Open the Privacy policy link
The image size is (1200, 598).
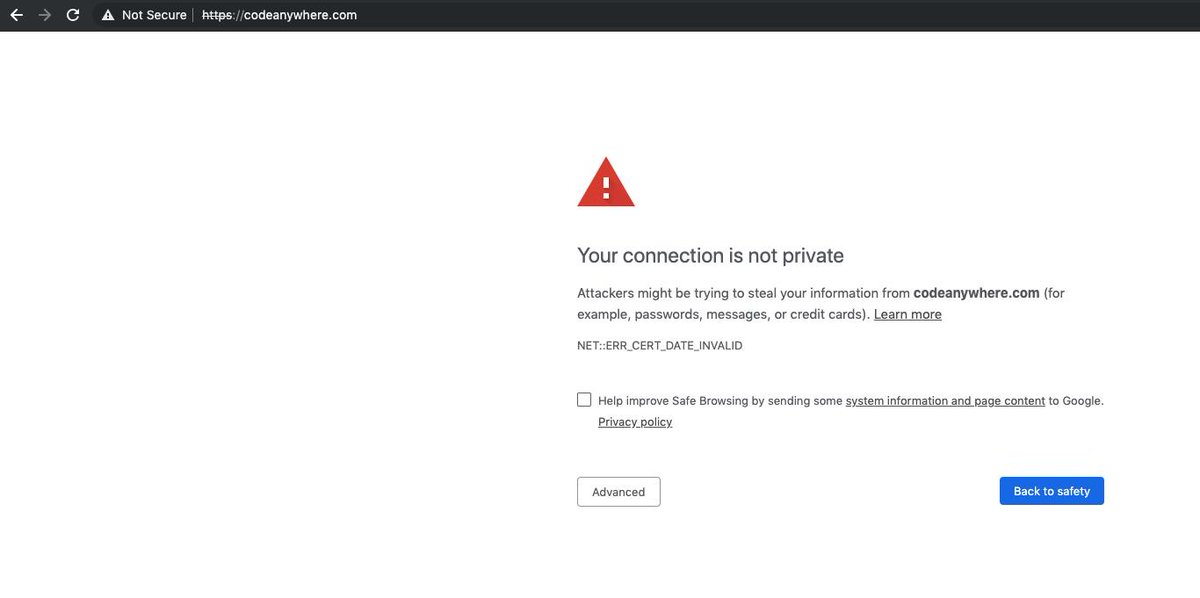(x=635, y=422)
